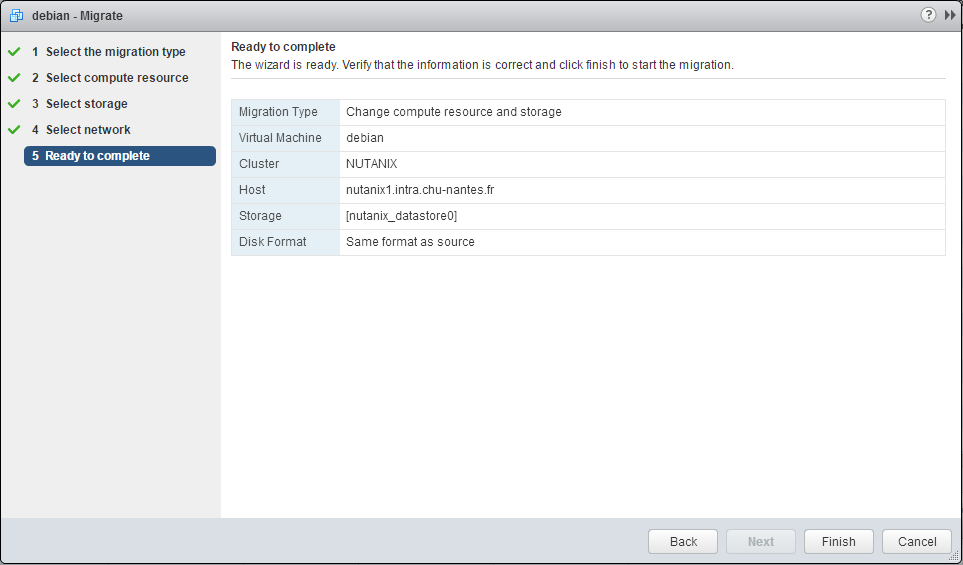Click the help question mark icon
963x565 pixels.
(928, 15)
